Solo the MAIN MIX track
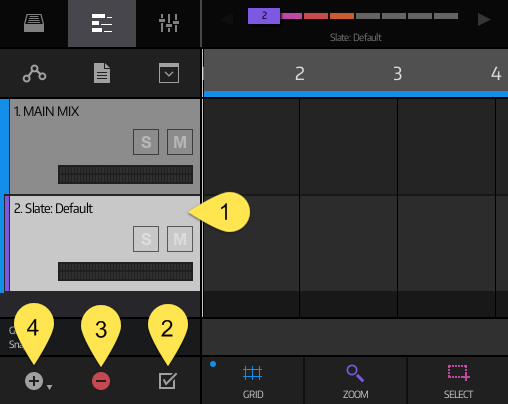Viewport: 508px width, 404px height. pos(146,142)
